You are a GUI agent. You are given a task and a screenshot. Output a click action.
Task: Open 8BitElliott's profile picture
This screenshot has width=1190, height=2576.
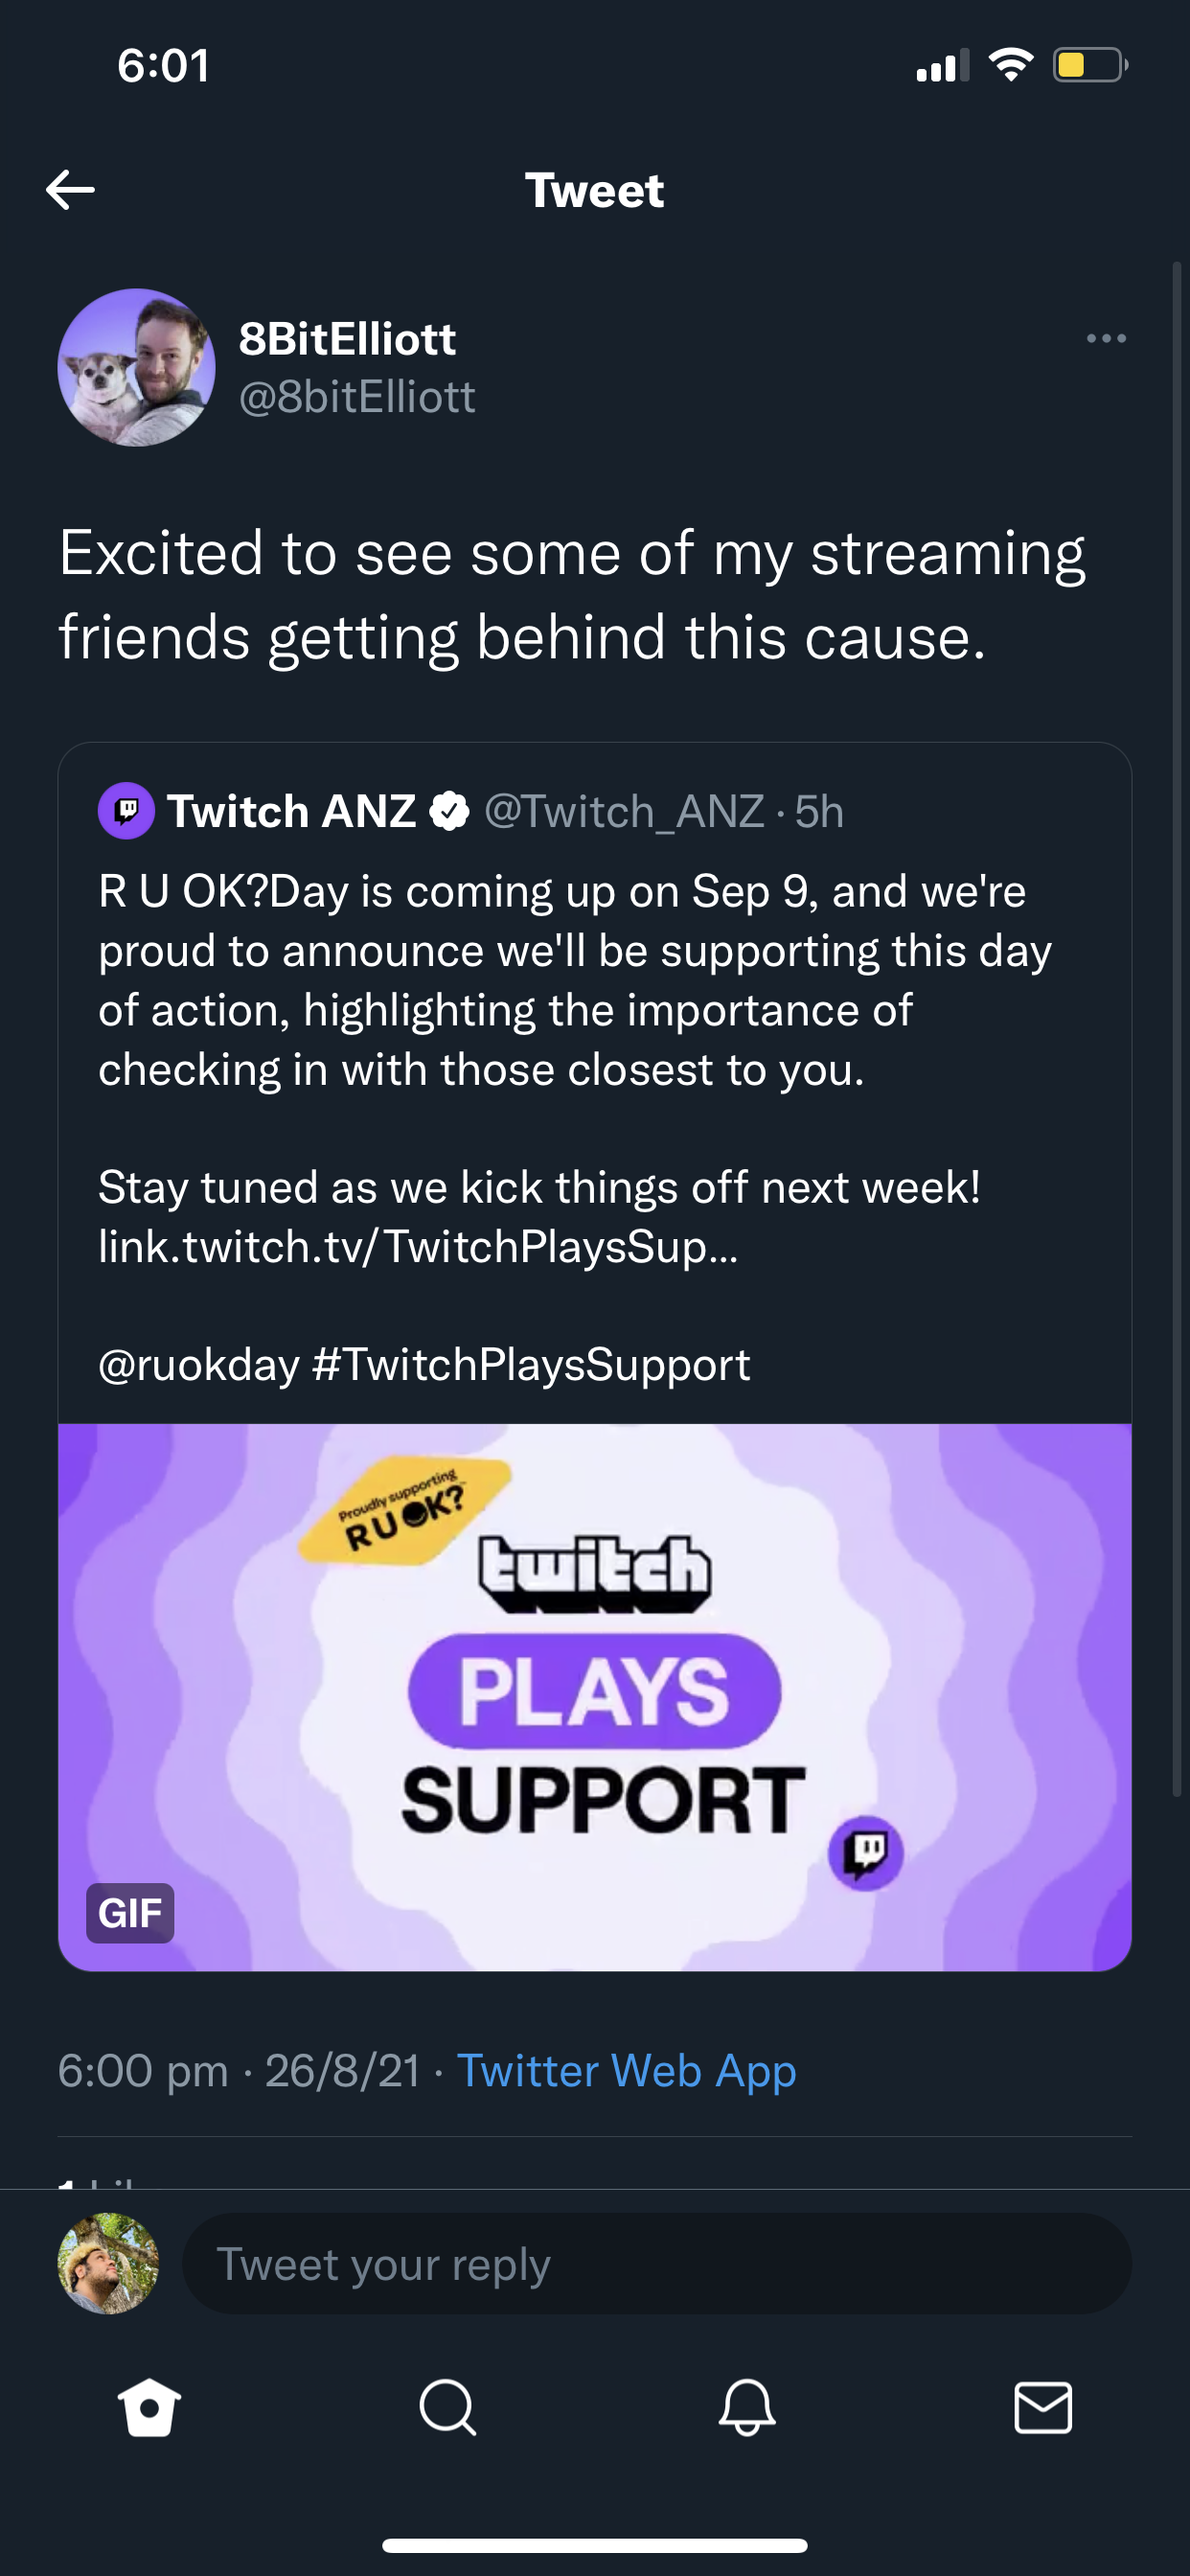[137, 368]
